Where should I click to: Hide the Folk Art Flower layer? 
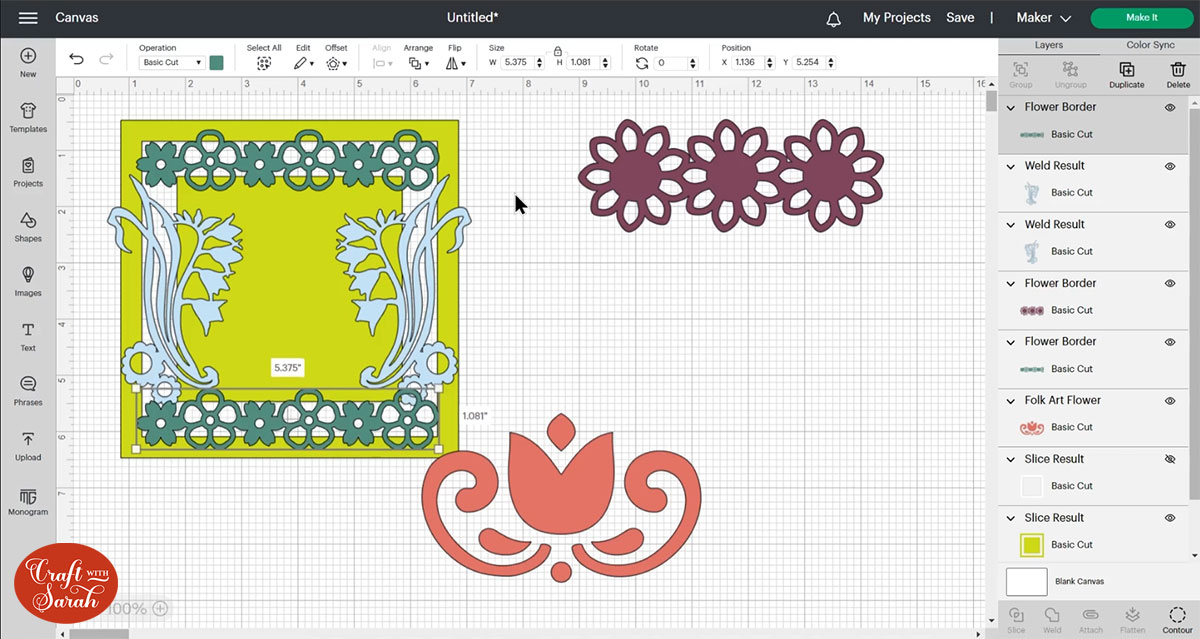click(1170, 401)
